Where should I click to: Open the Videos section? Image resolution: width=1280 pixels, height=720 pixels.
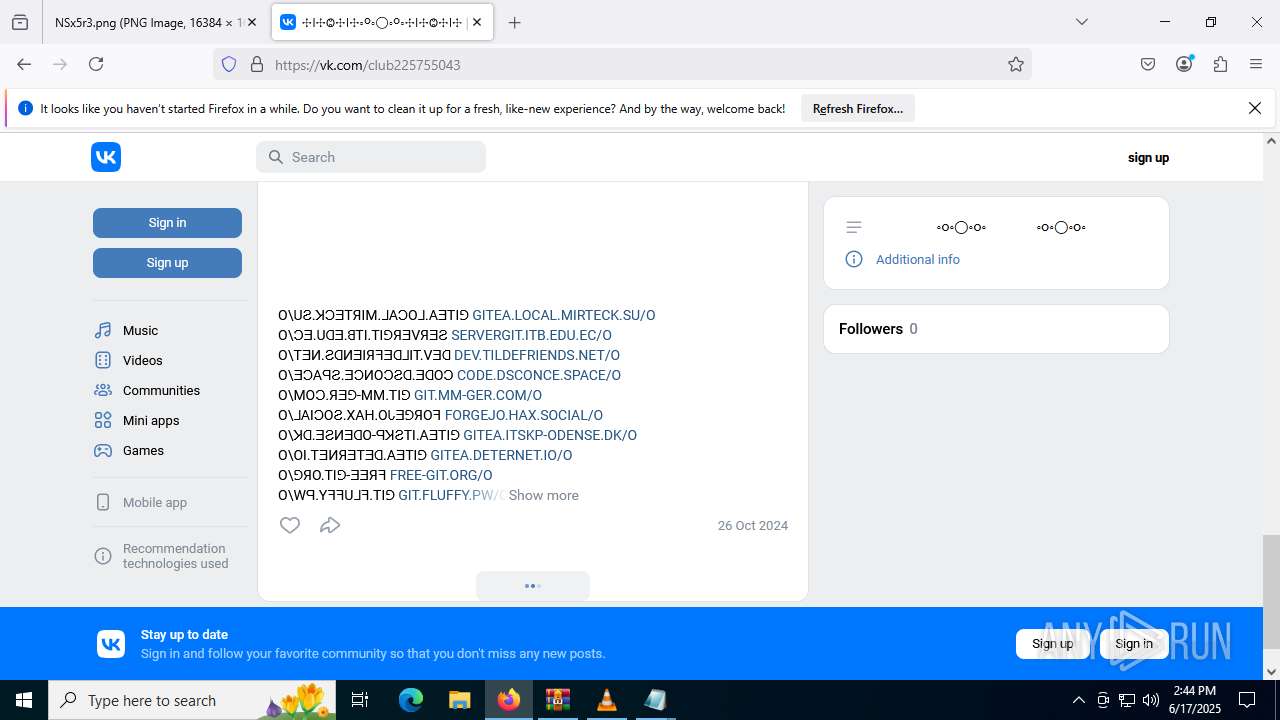(142, 360)
